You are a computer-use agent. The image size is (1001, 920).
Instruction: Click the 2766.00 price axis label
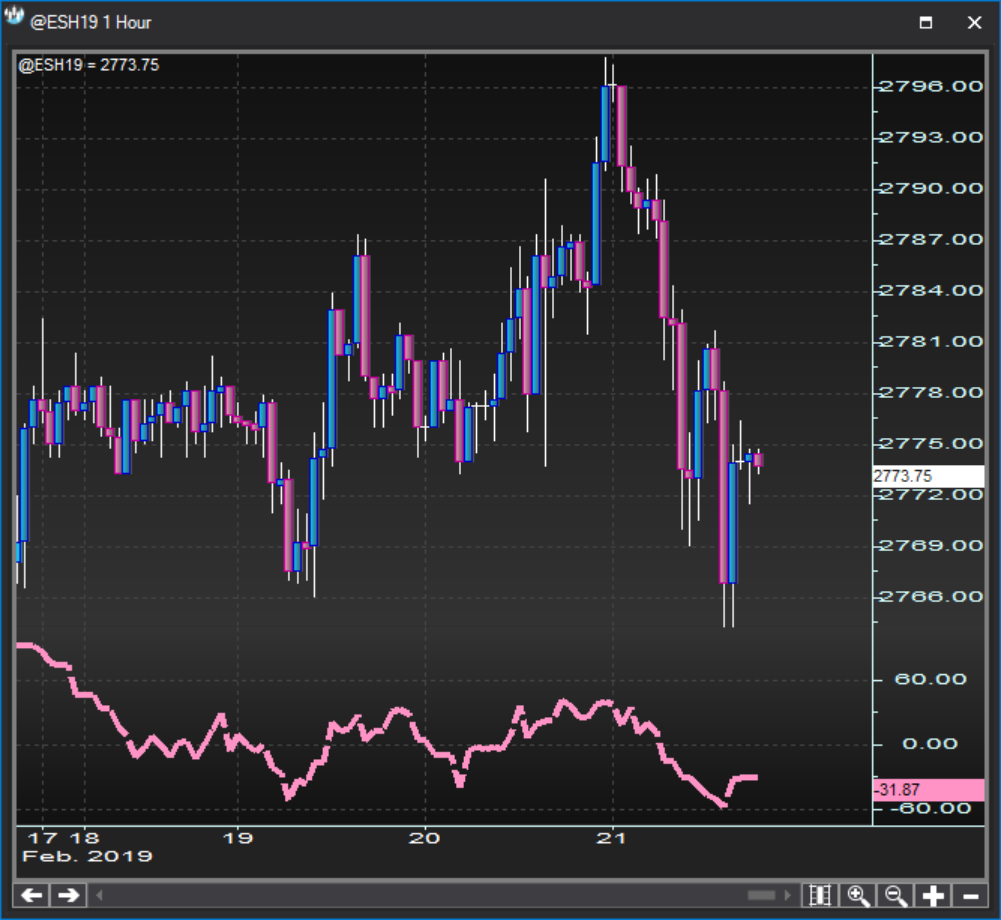pos(931,596)
